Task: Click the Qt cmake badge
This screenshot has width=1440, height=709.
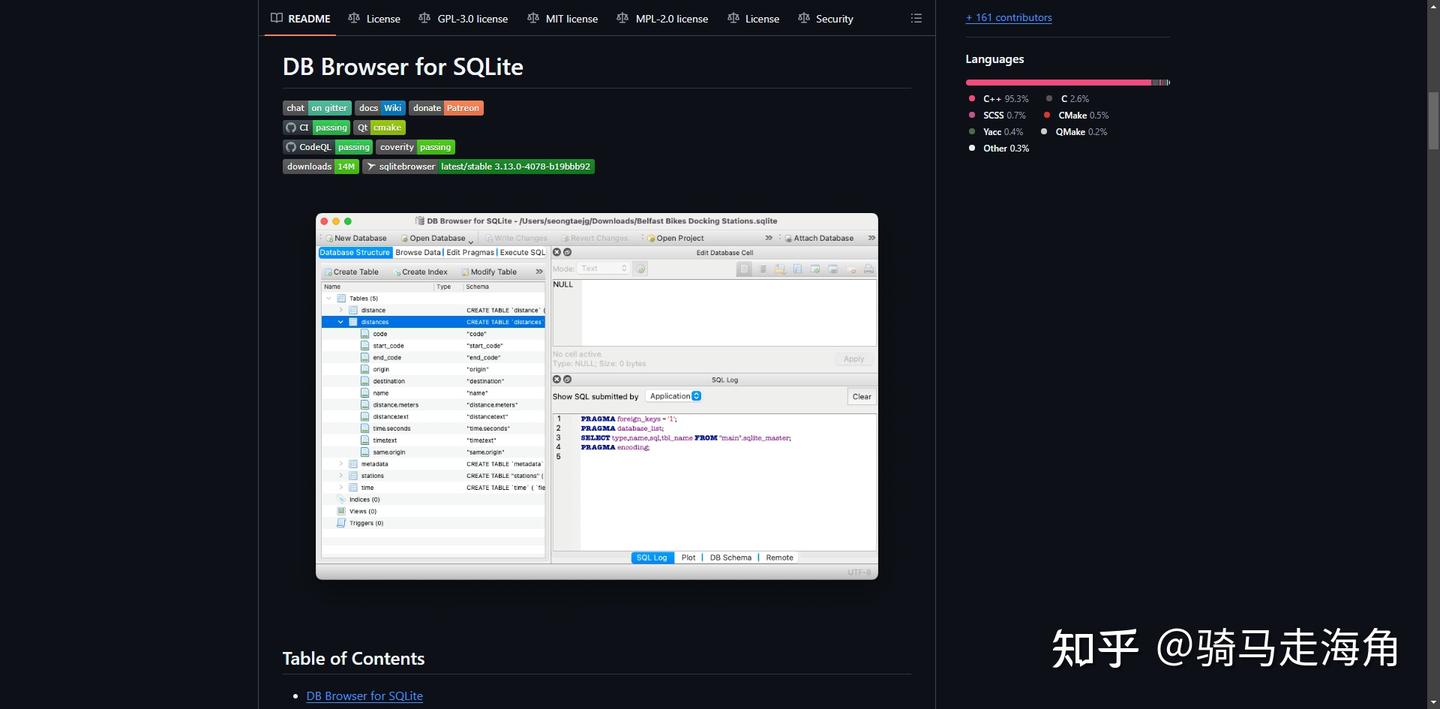Action: [379, 127]
